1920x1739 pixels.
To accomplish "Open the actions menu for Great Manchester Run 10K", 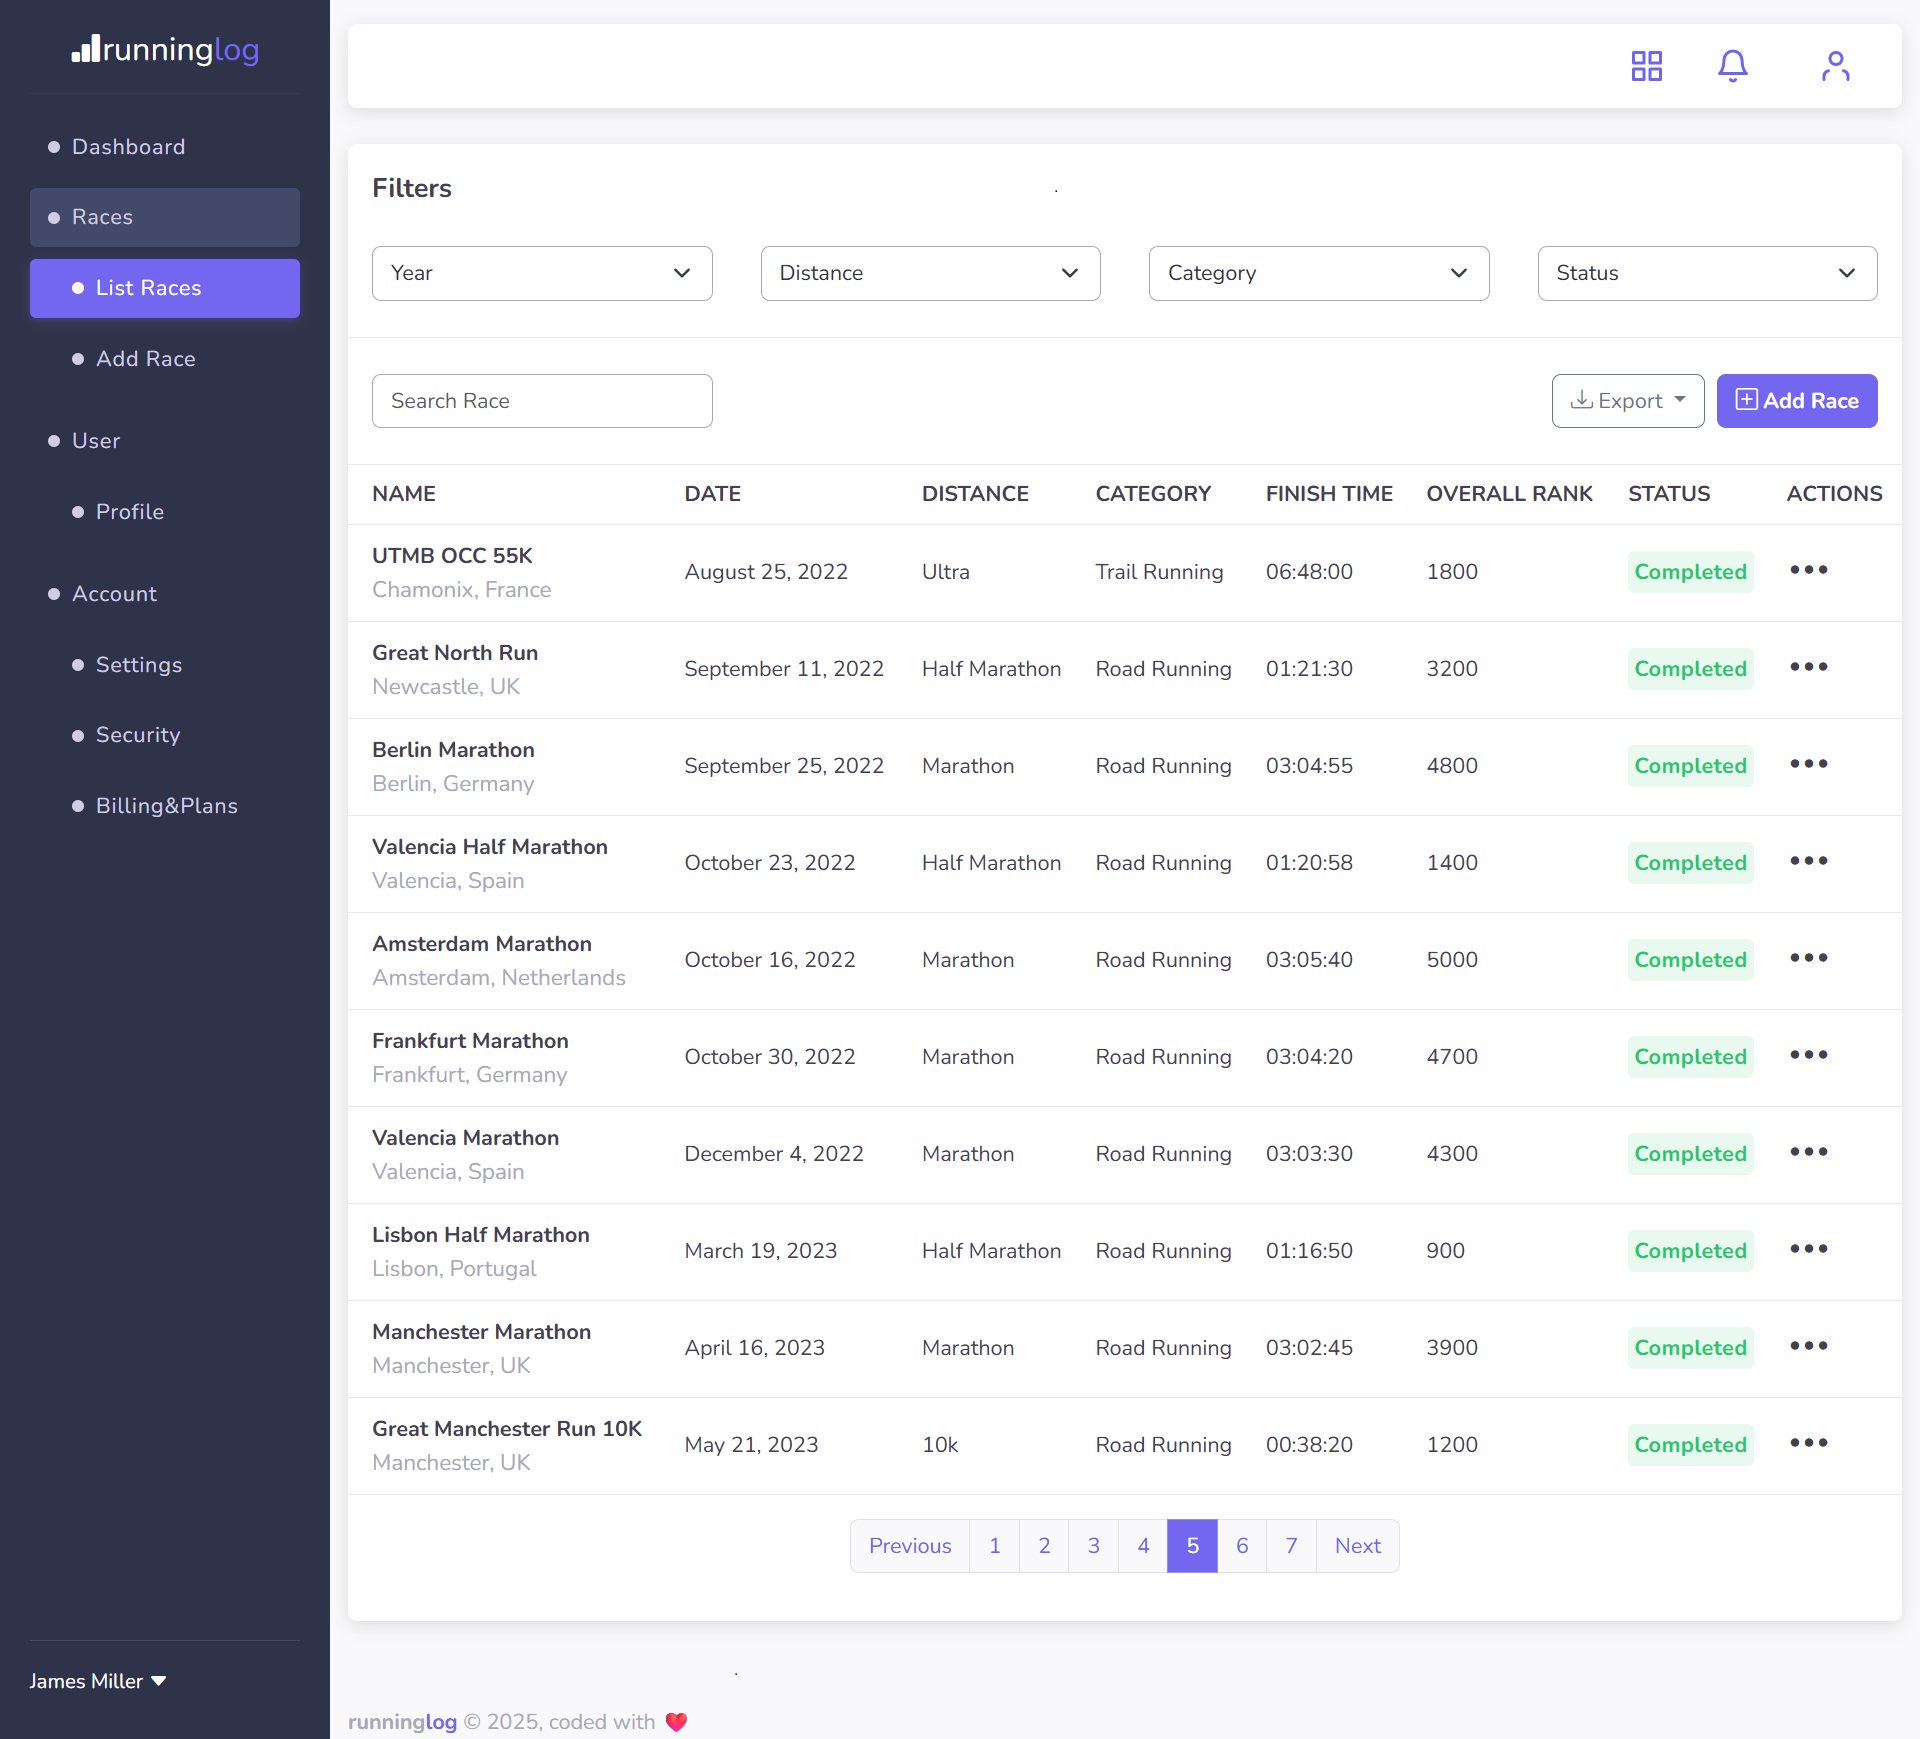I will click(x=1808, y=1443).
